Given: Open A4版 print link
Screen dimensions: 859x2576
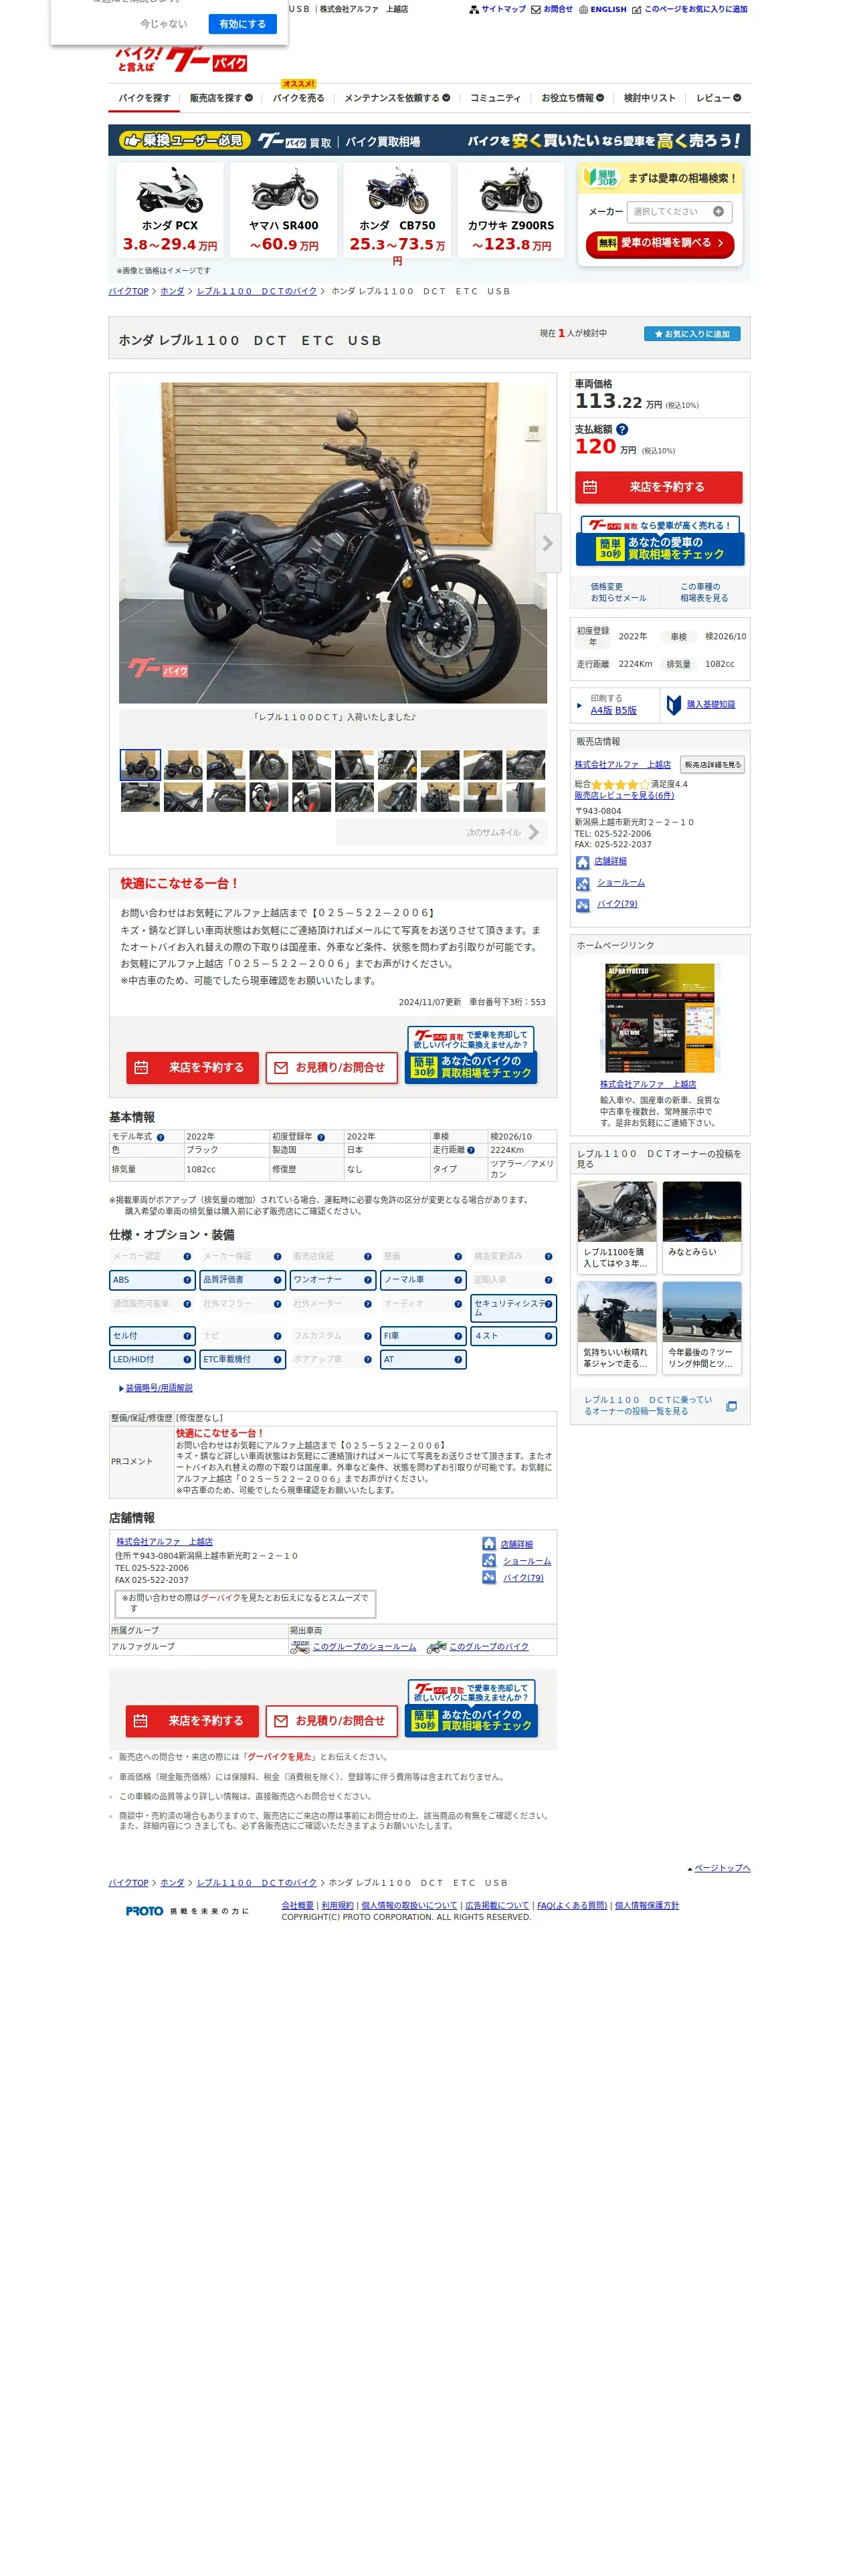Looking at the screenshot, I should point(601,710).
